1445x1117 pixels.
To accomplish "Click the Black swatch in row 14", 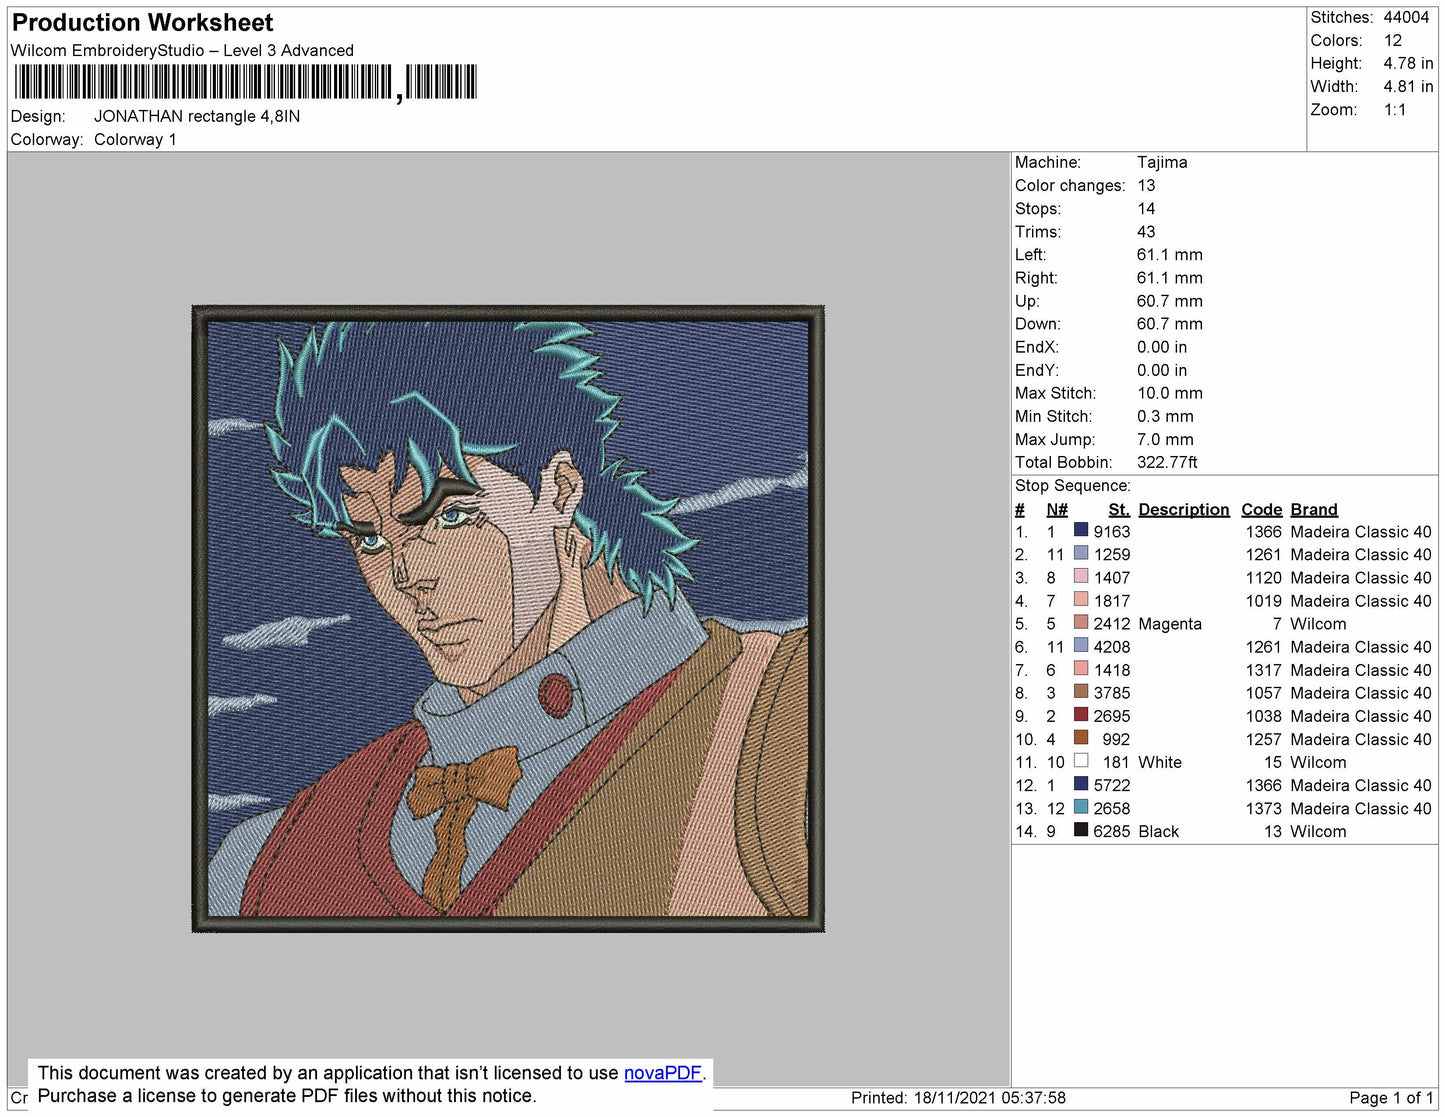I will click(1081, 831).
